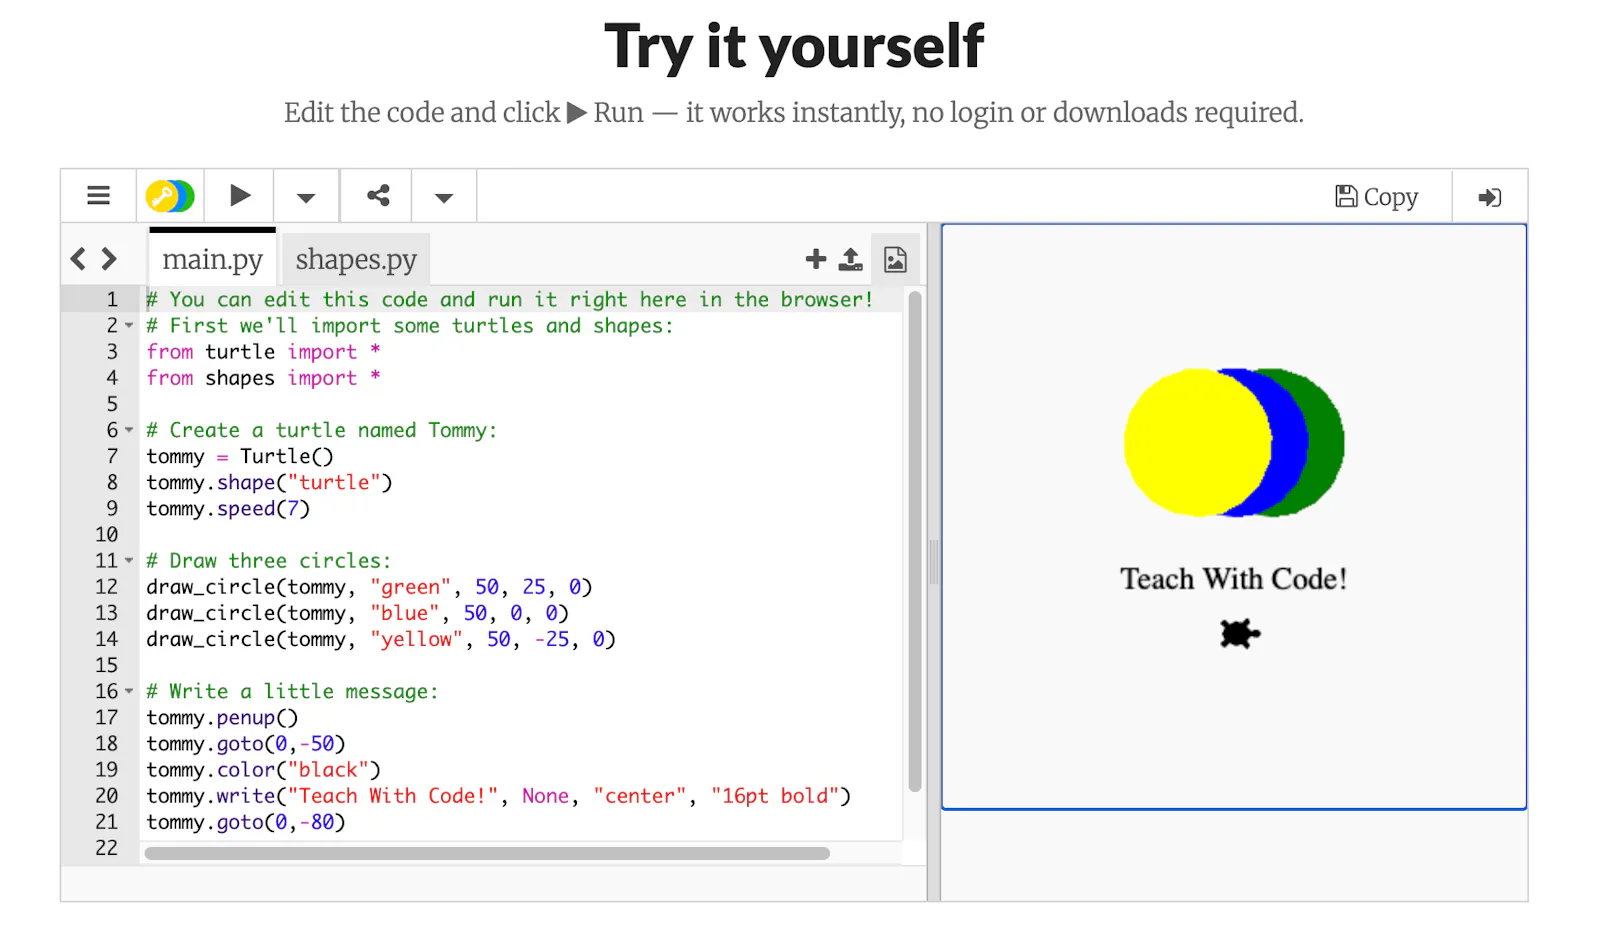
Task: Switch to the shapes.py tab
Action: point(356,259)
